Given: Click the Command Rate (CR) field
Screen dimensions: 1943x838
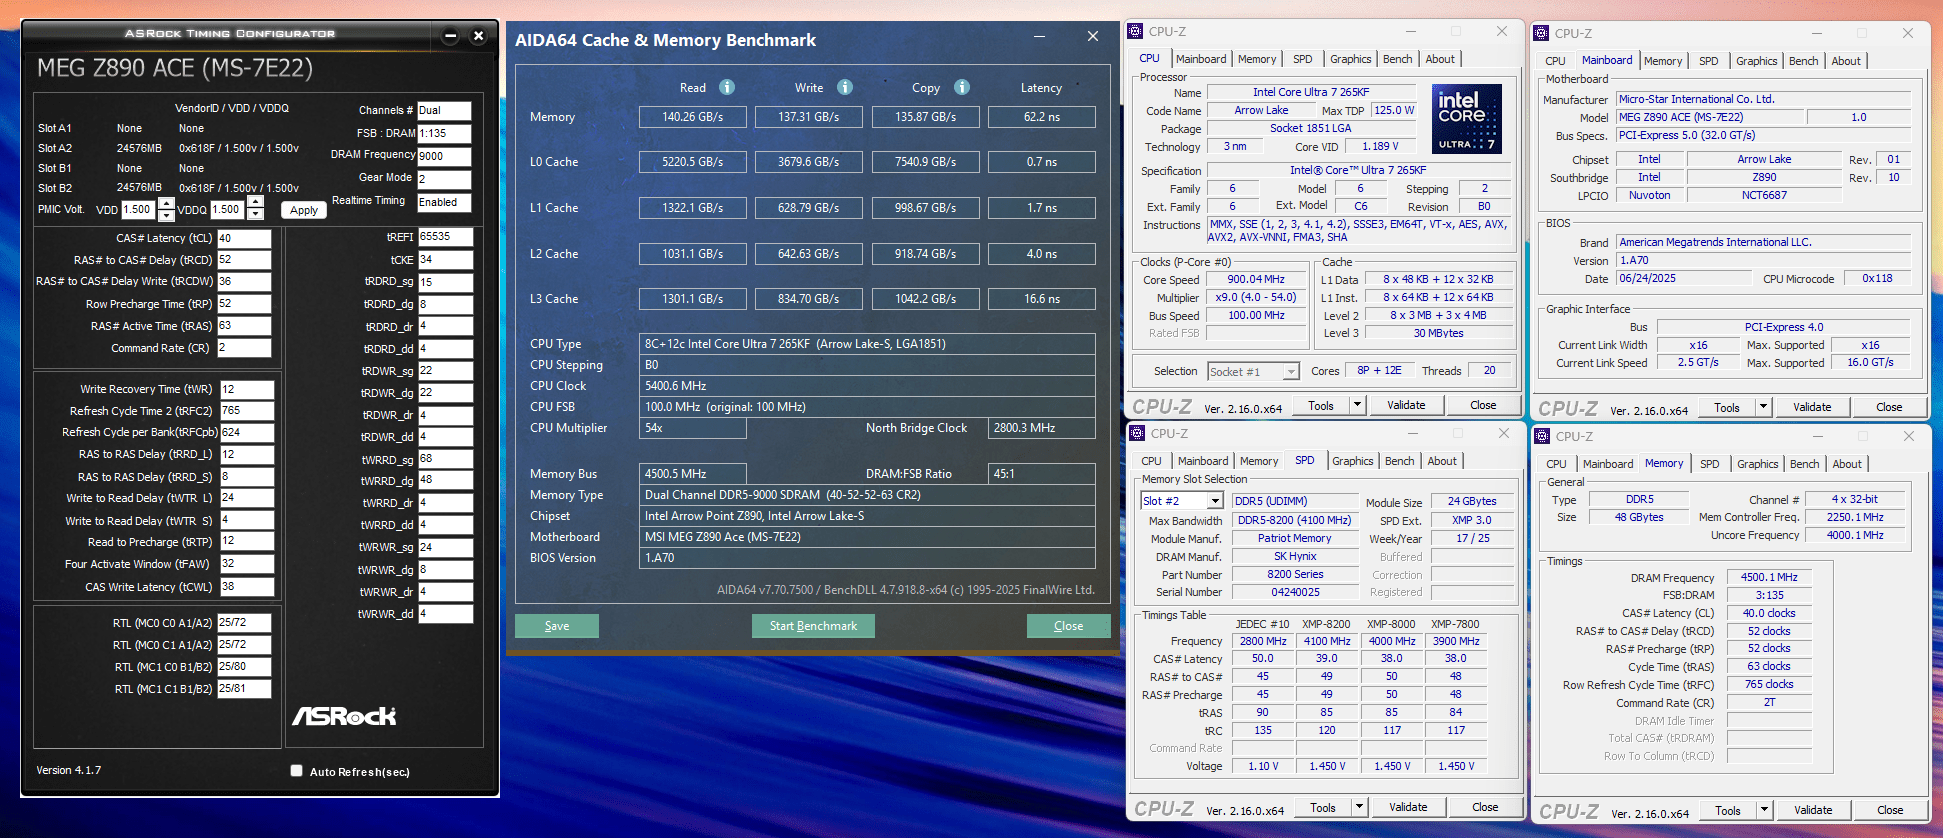Looking at the screenshot, I should (245, 348).
